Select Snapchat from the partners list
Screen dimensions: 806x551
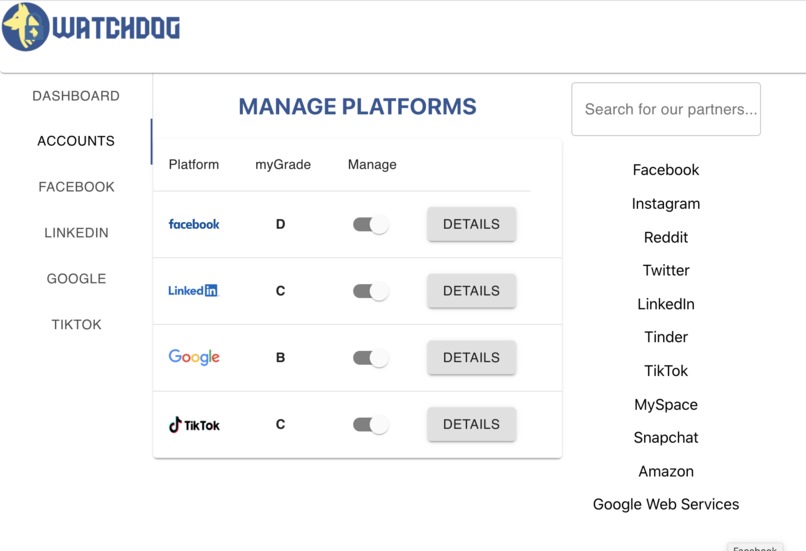pyautogui.click(x=666, y=437)
